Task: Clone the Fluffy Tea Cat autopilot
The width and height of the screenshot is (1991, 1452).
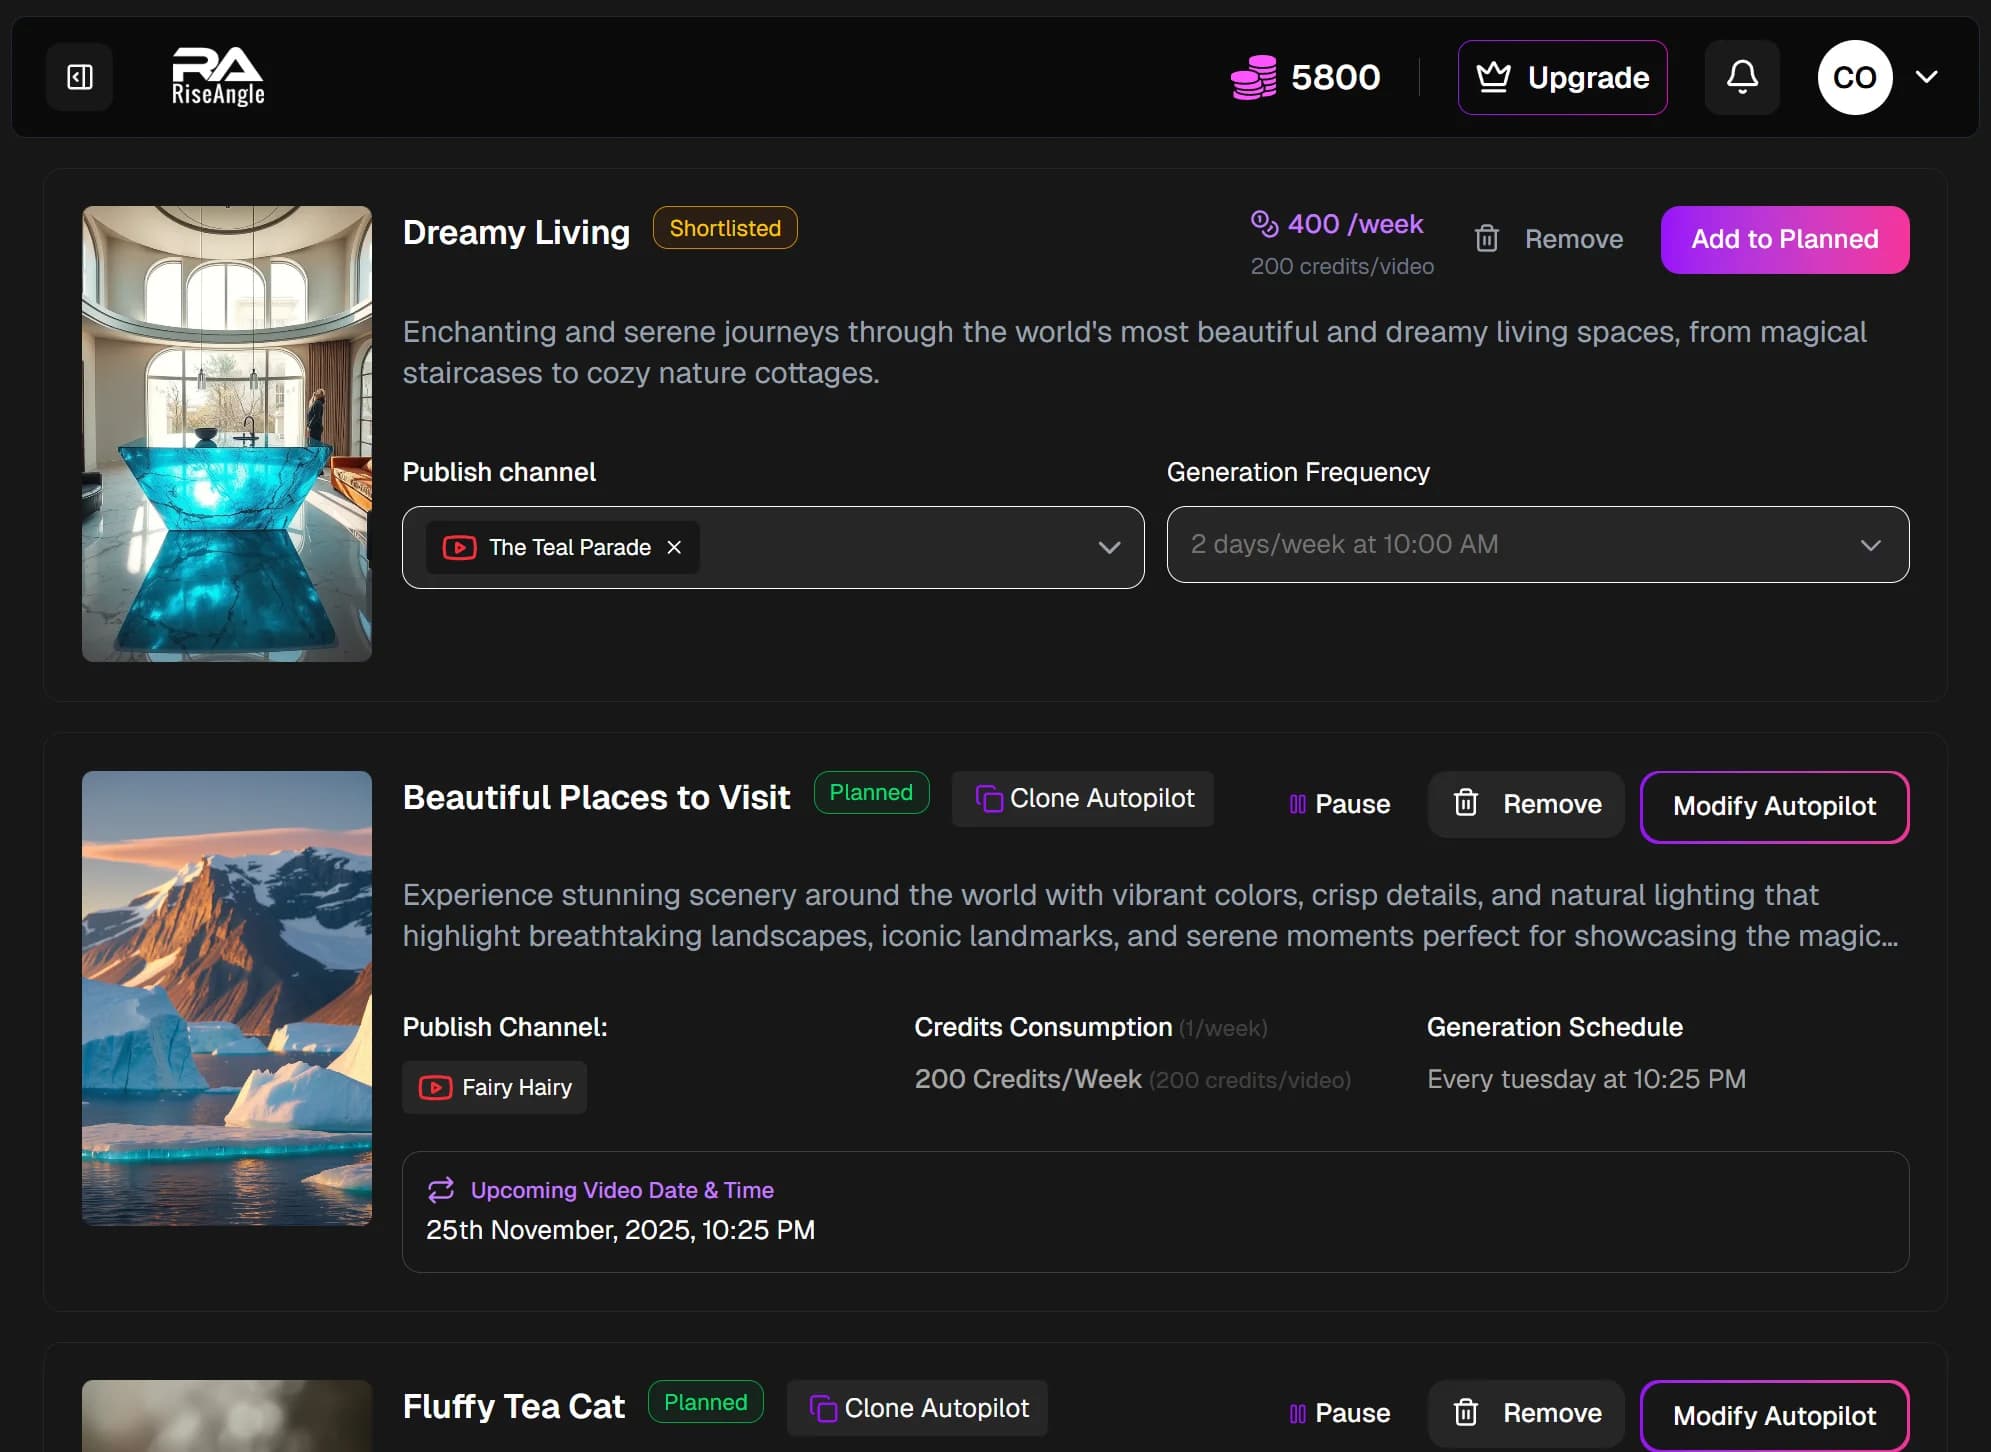Action: click(x=918, y=1408)
